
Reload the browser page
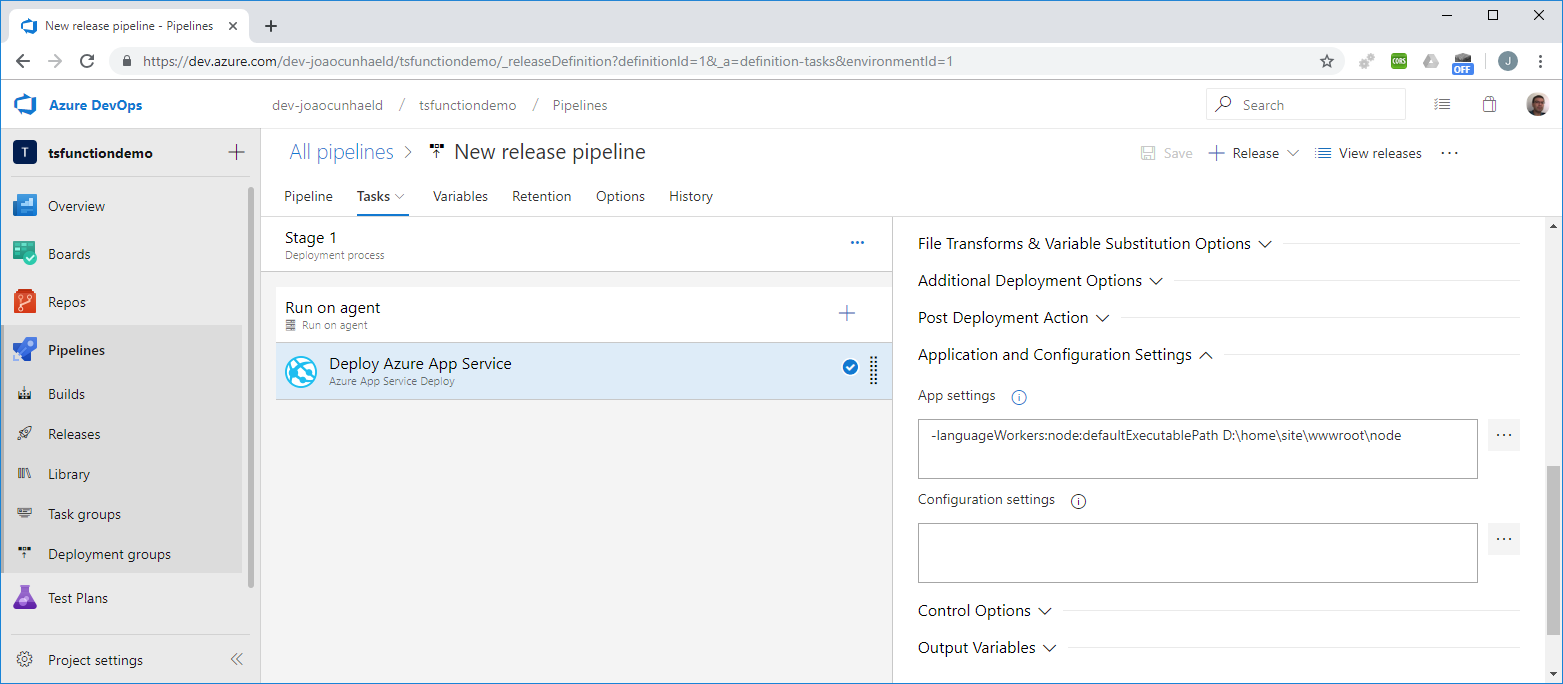click(87, 61)
